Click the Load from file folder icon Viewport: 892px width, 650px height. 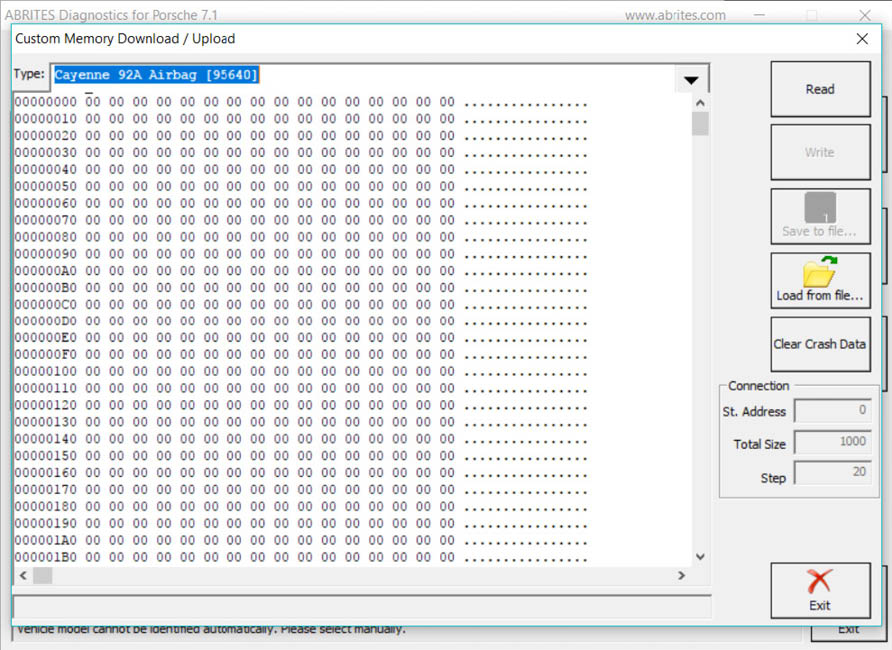[x=820, y=272]
